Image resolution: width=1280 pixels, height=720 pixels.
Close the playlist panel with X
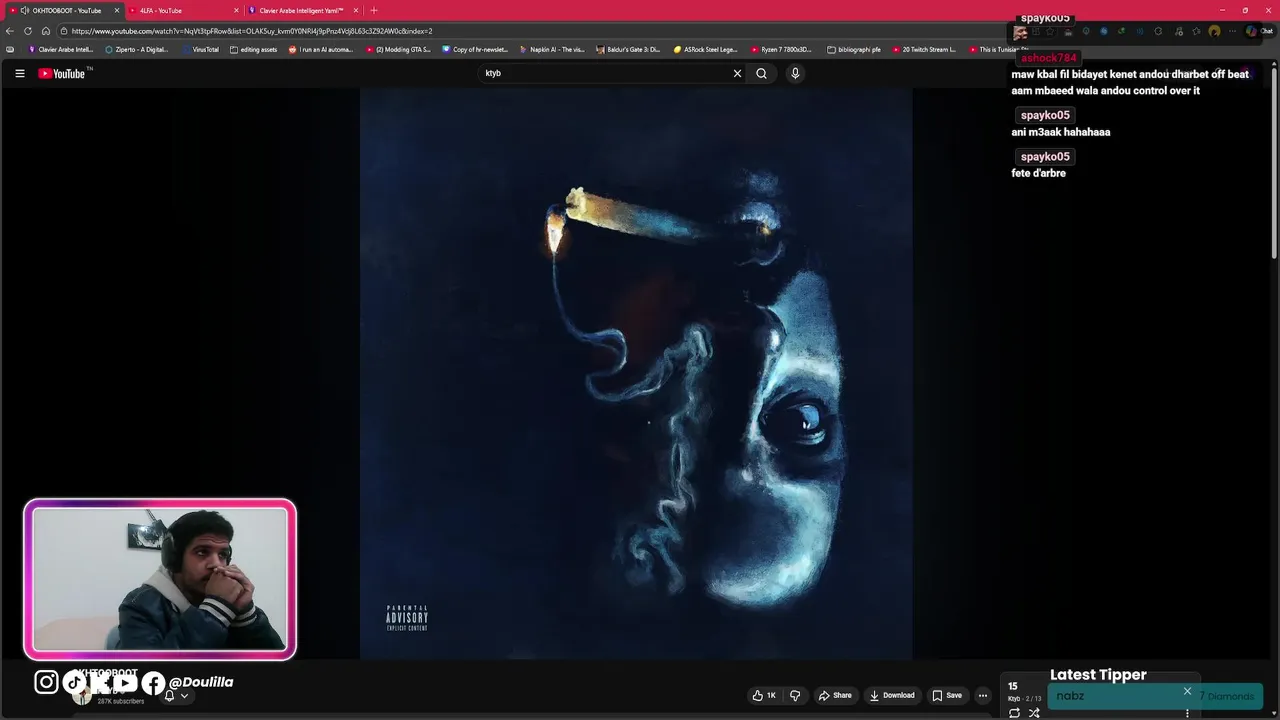pyautogui.click(x=1187, y=691)
